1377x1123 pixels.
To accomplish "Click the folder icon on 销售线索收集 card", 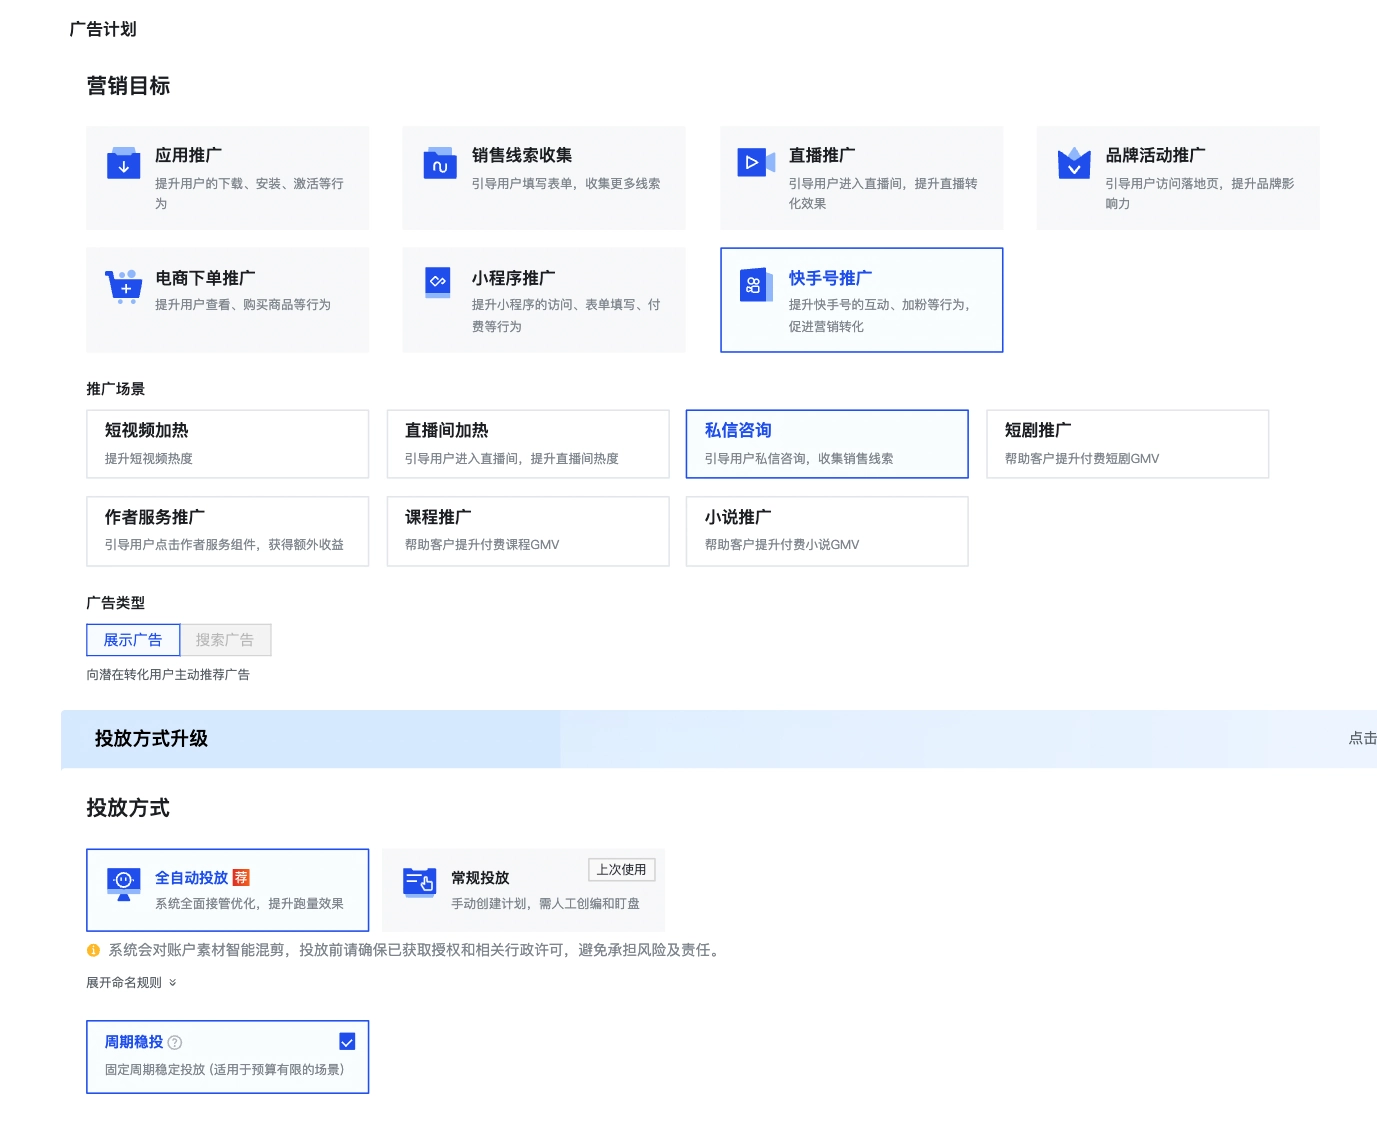I will (x=440, y=164).
